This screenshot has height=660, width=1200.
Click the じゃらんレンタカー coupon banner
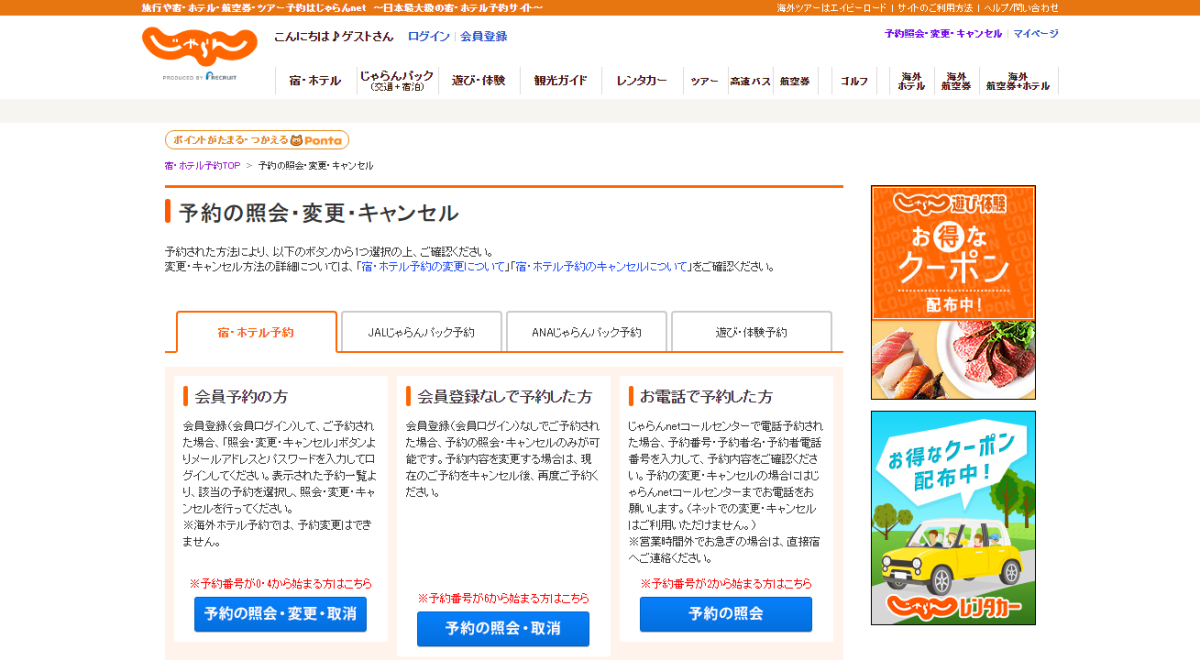953,518
